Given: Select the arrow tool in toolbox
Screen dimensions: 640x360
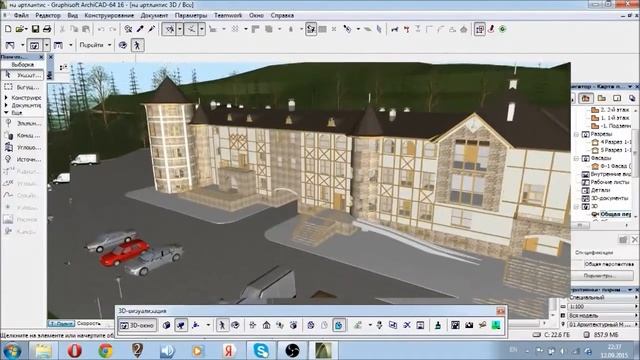Looking at the screenshot, I should click(23, 75).
